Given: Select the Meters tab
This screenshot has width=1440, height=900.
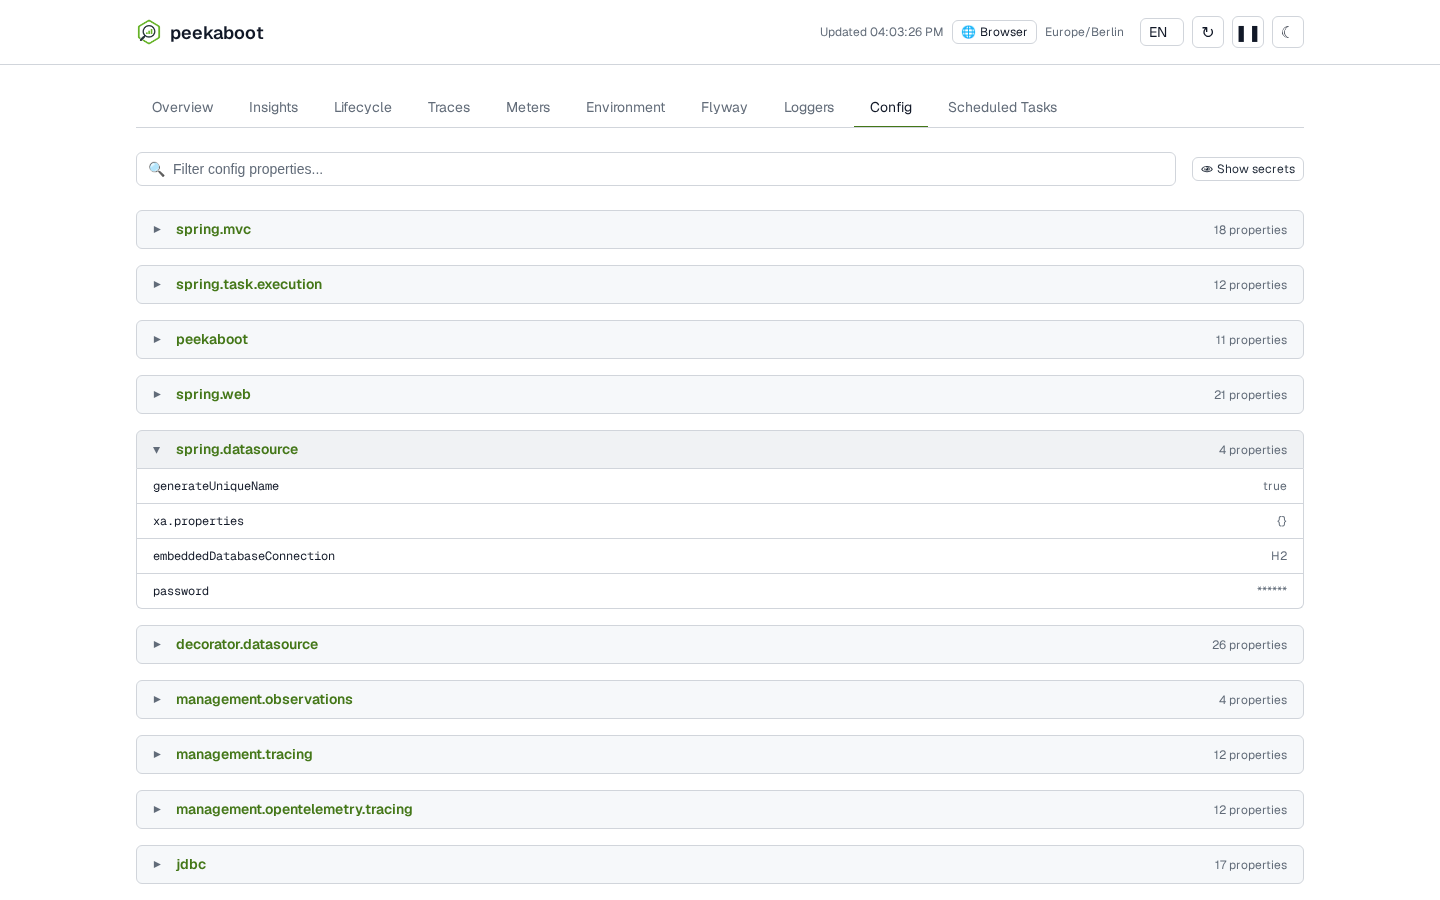Looking at the screenshot, I should point(528,107).
